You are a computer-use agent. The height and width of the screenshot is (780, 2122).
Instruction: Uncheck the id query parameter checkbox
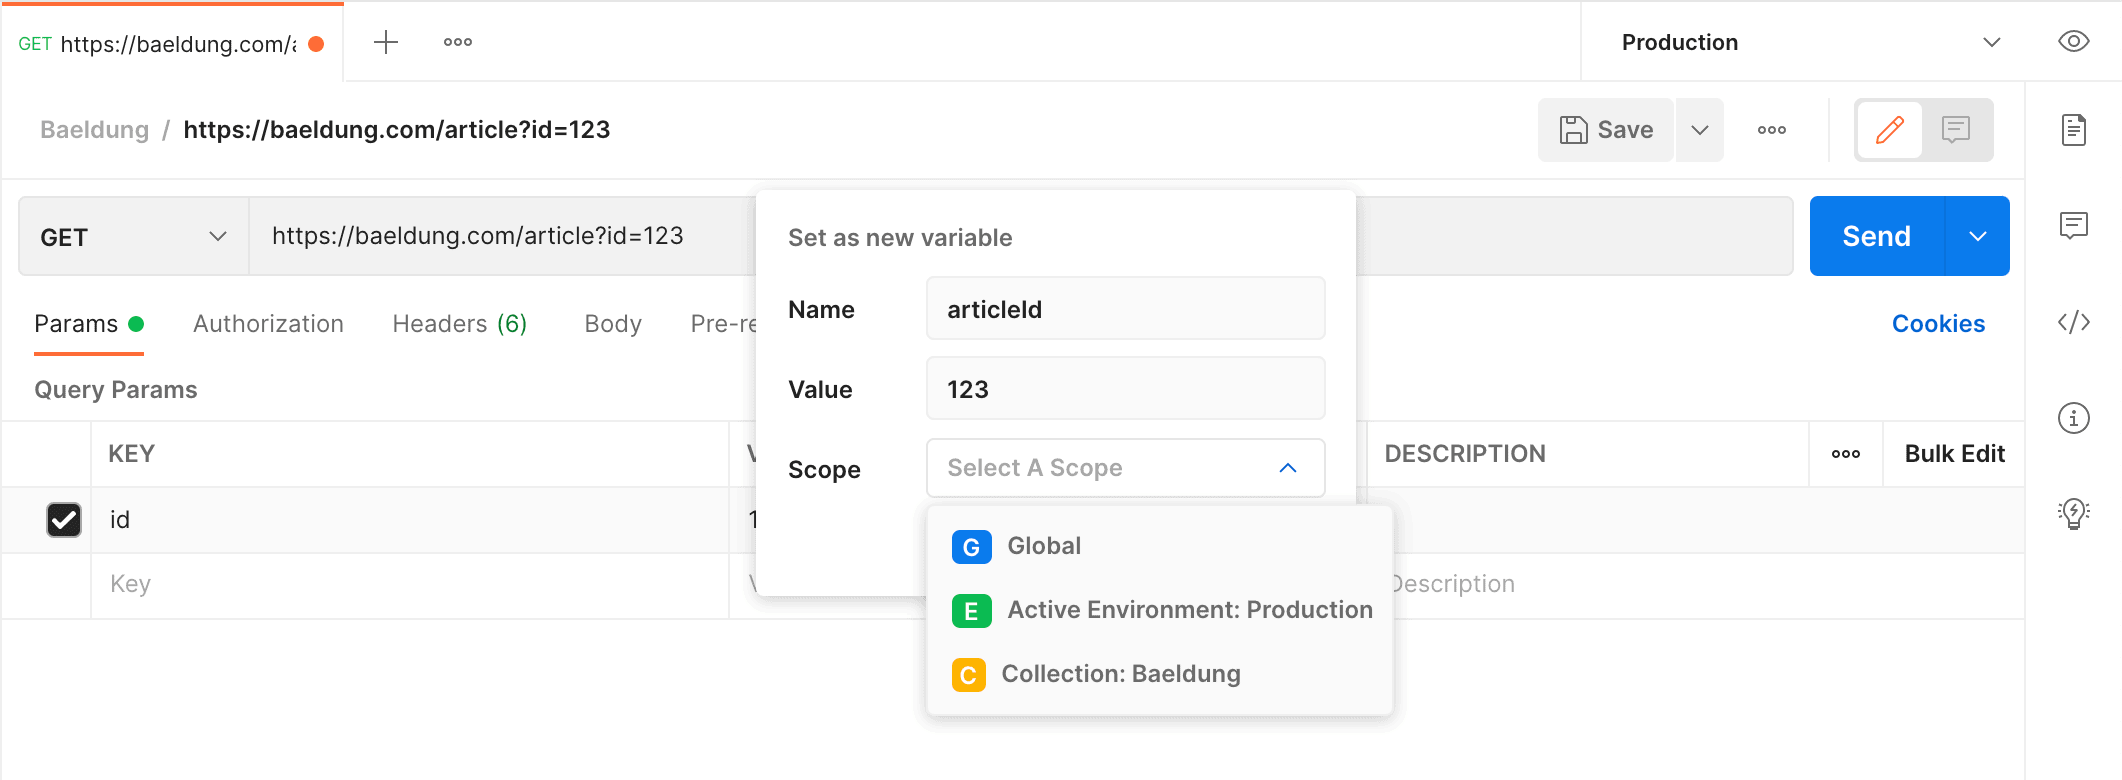(64, 520)
